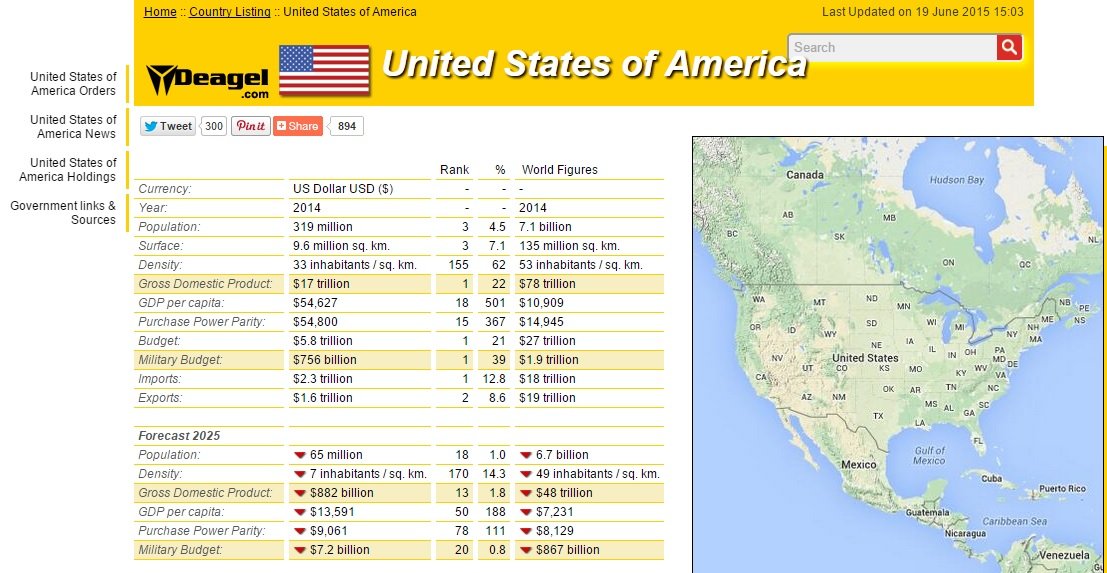Click the 33 inhabitants / sq. km. density
Viewport: 1107px width, 573px height.
pyautogui.click(x=354, y=265)
